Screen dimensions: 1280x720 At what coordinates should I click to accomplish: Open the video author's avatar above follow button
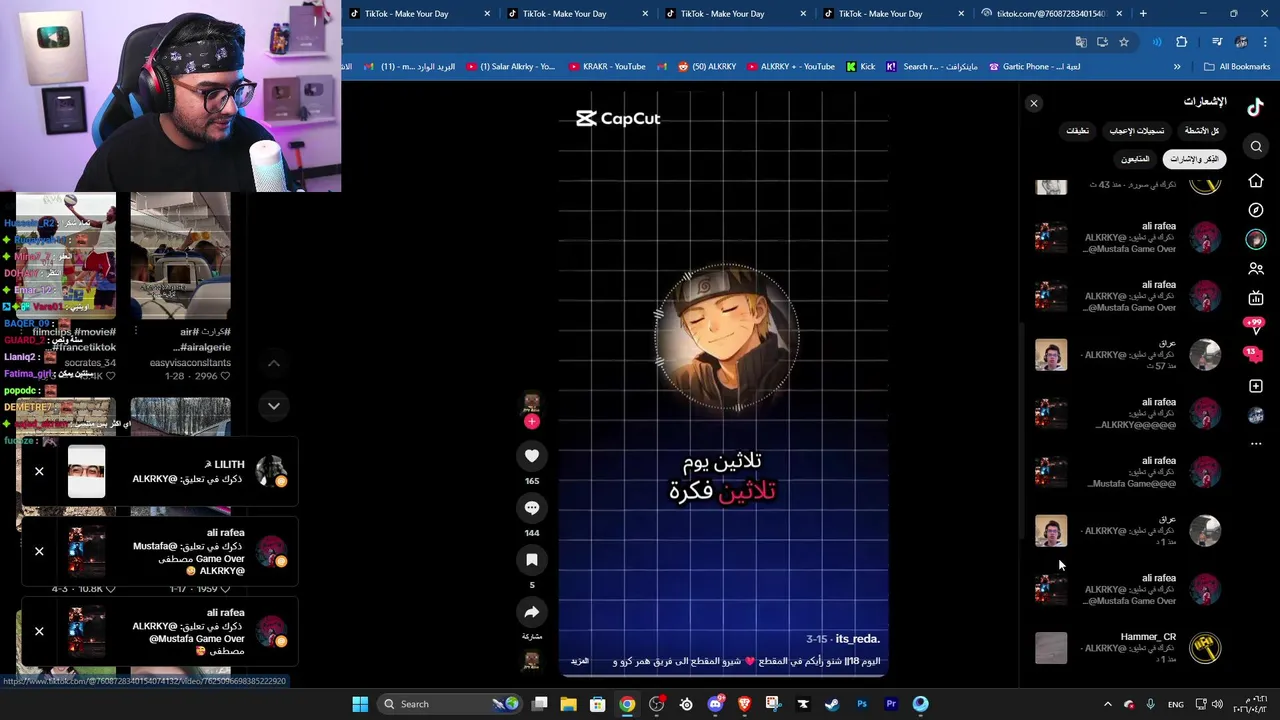(x=532, y=402)
